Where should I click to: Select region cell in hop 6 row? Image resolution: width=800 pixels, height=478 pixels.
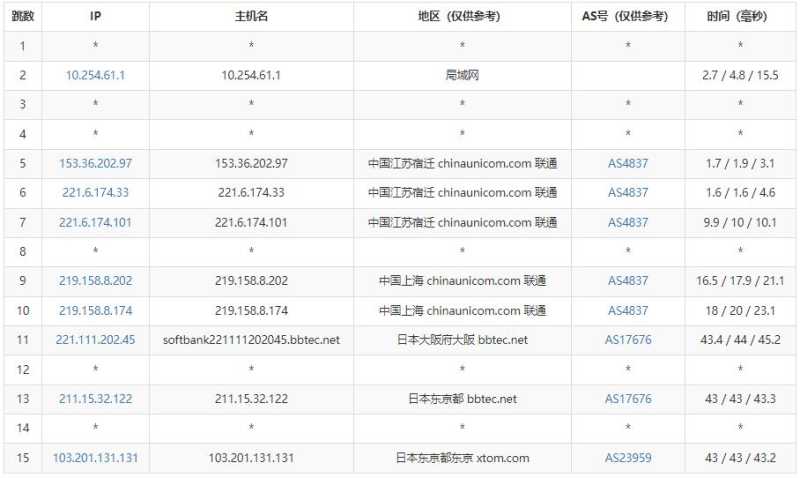pos(462,193)
